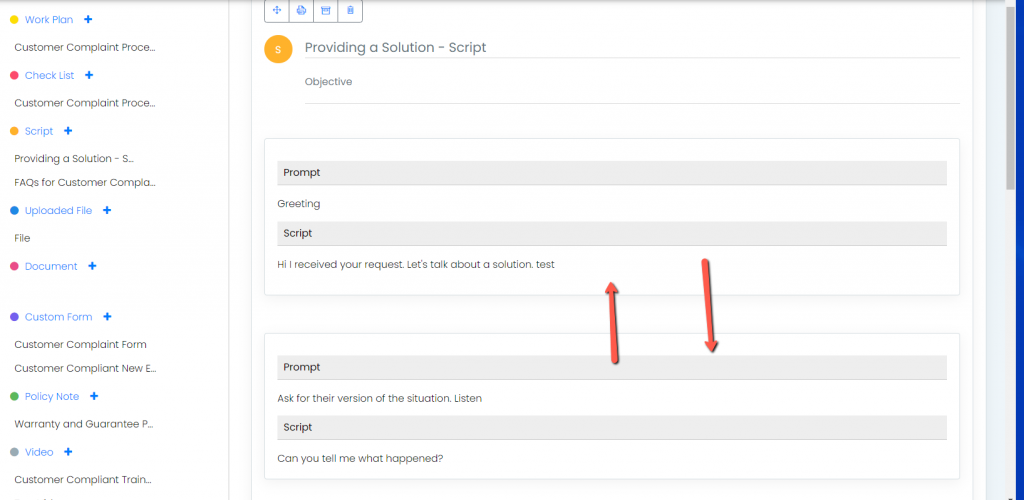
Task: Open the Customer Complaint Form
Action: [80, 344]
